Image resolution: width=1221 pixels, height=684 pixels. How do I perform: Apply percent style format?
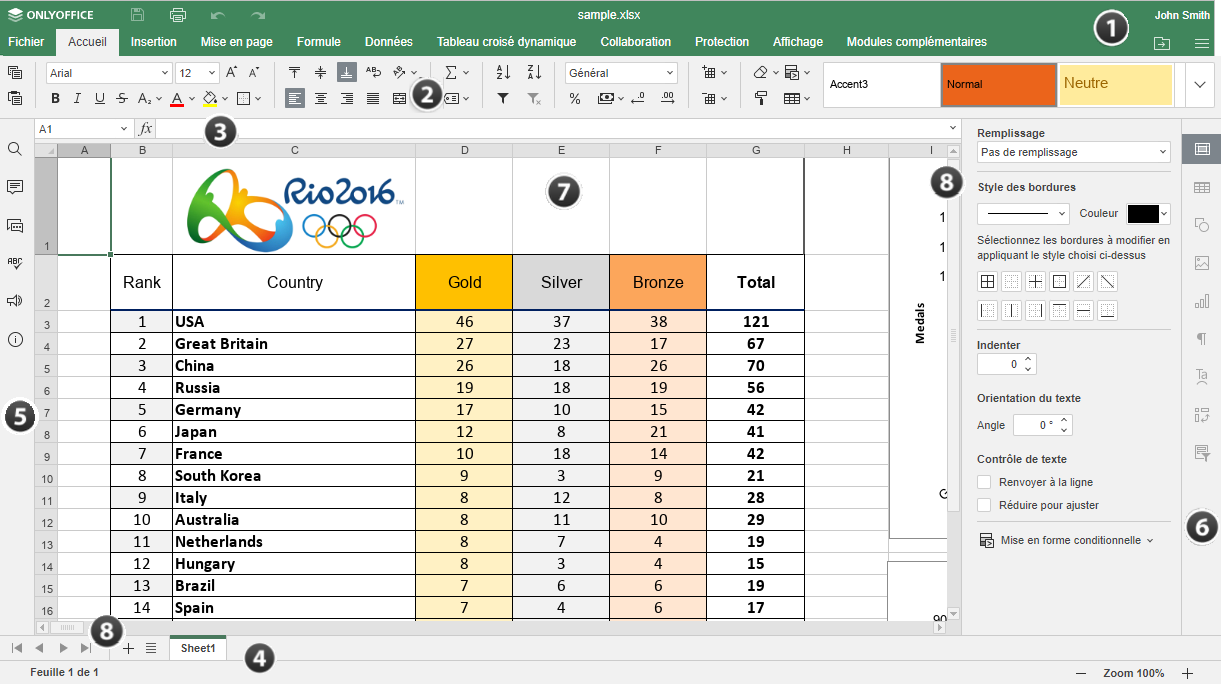[575, 98]
